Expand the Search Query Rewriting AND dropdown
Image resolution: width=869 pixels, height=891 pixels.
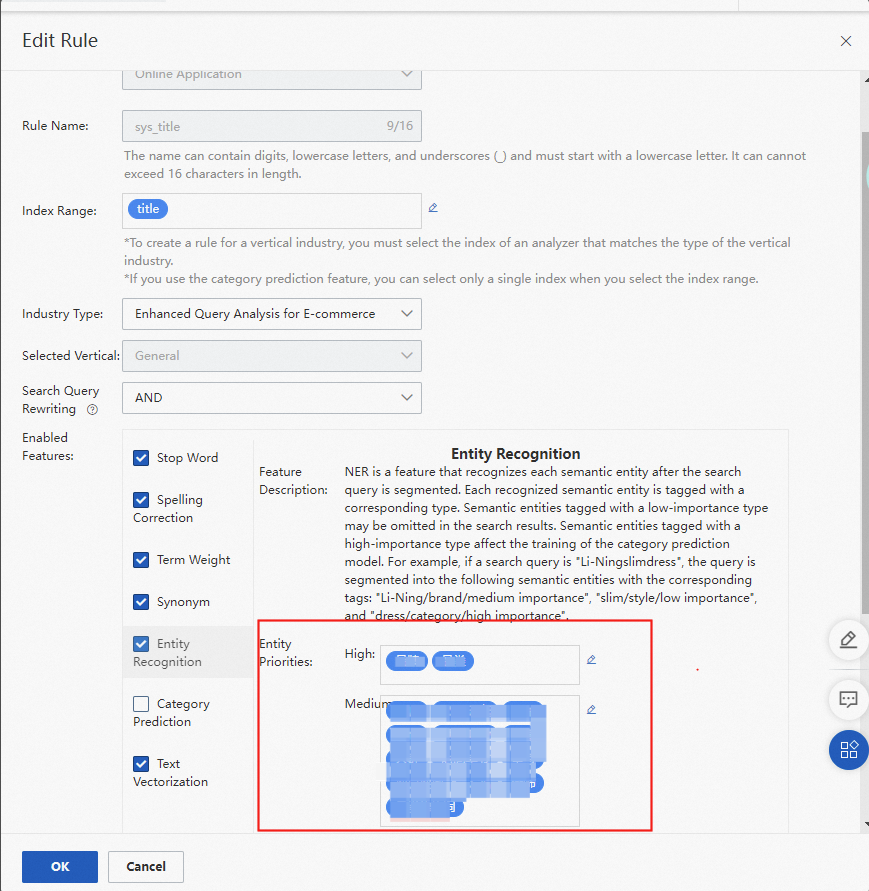click(272, 398)
